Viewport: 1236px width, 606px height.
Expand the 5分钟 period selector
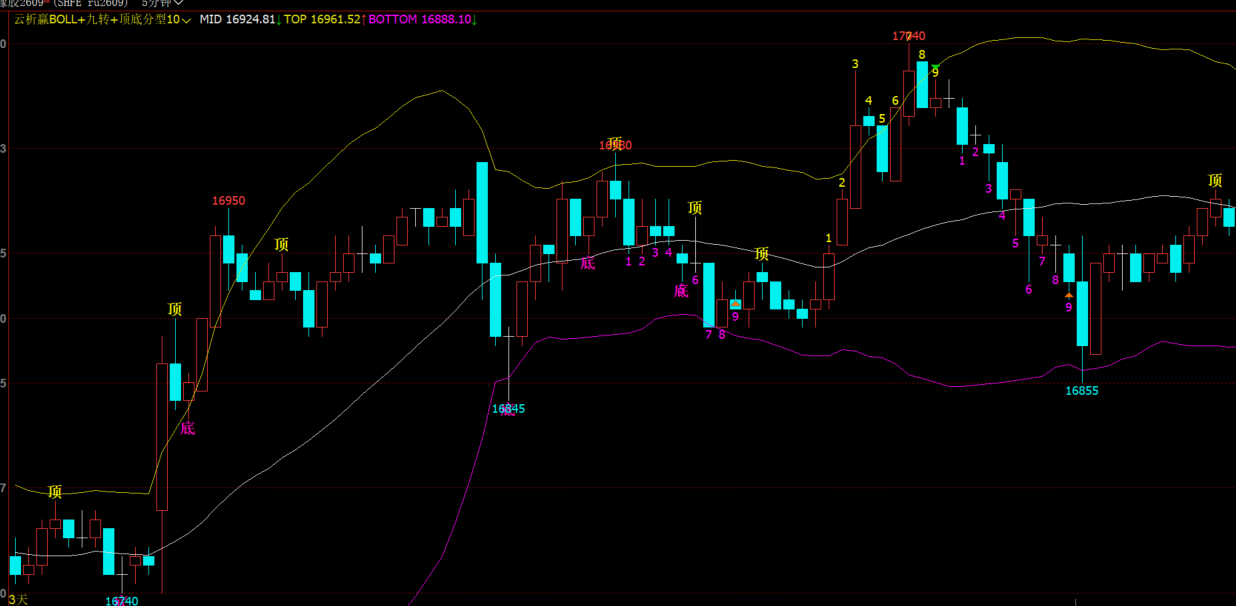(162, 3)
